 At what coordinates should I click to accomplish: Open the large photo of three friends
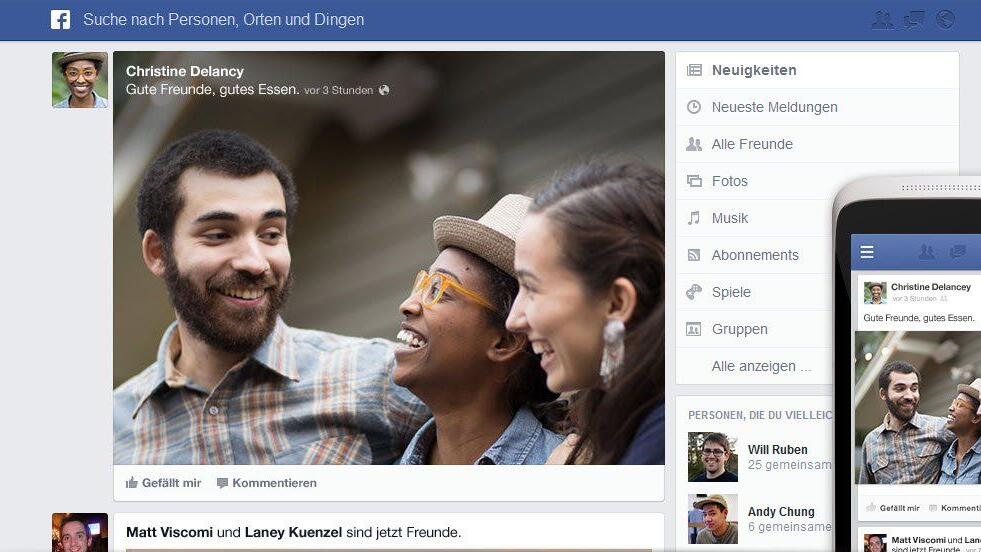tap(389, 258)
